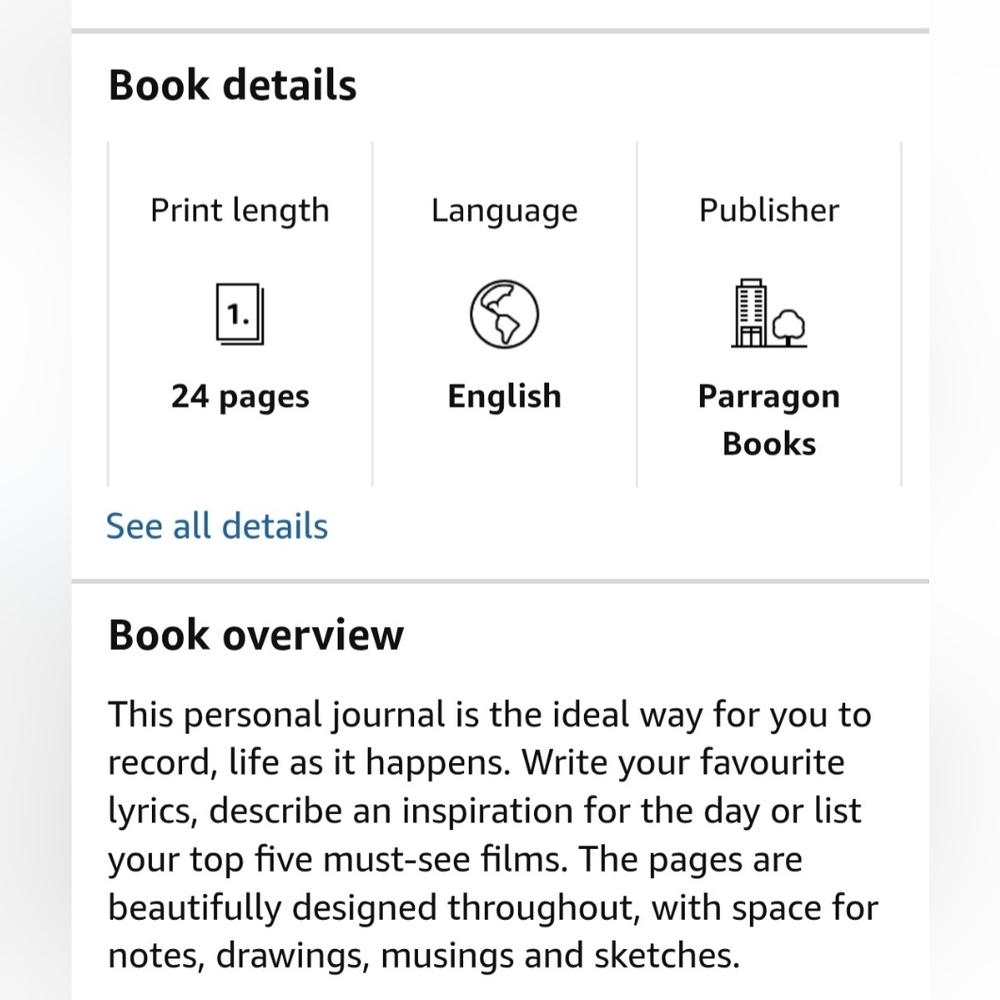This screenshot has height=1000, width=1000.
Task: Click the horizontal divider above Book details
Action: (x=500, y=31)
